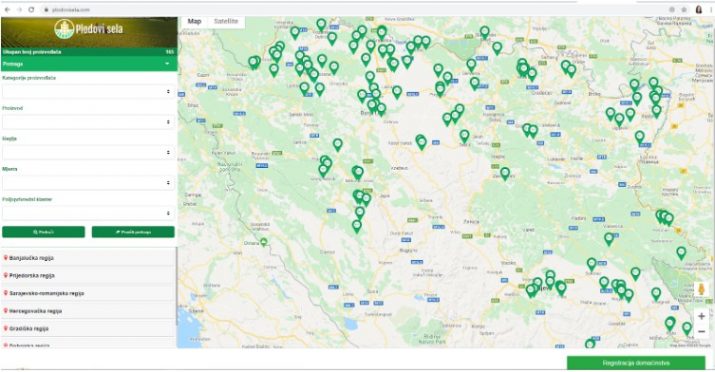Click the green map pin near Drvar
The width and height of the screenshot is (715, 372).
click(x=264, y=242)
